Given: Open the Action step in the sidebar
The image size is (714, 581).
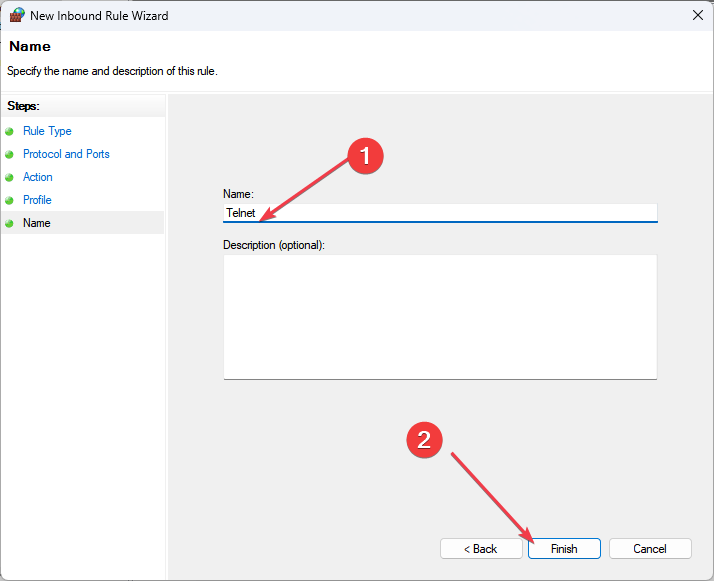Looking at the screenshot, I should tap(38, 177).
